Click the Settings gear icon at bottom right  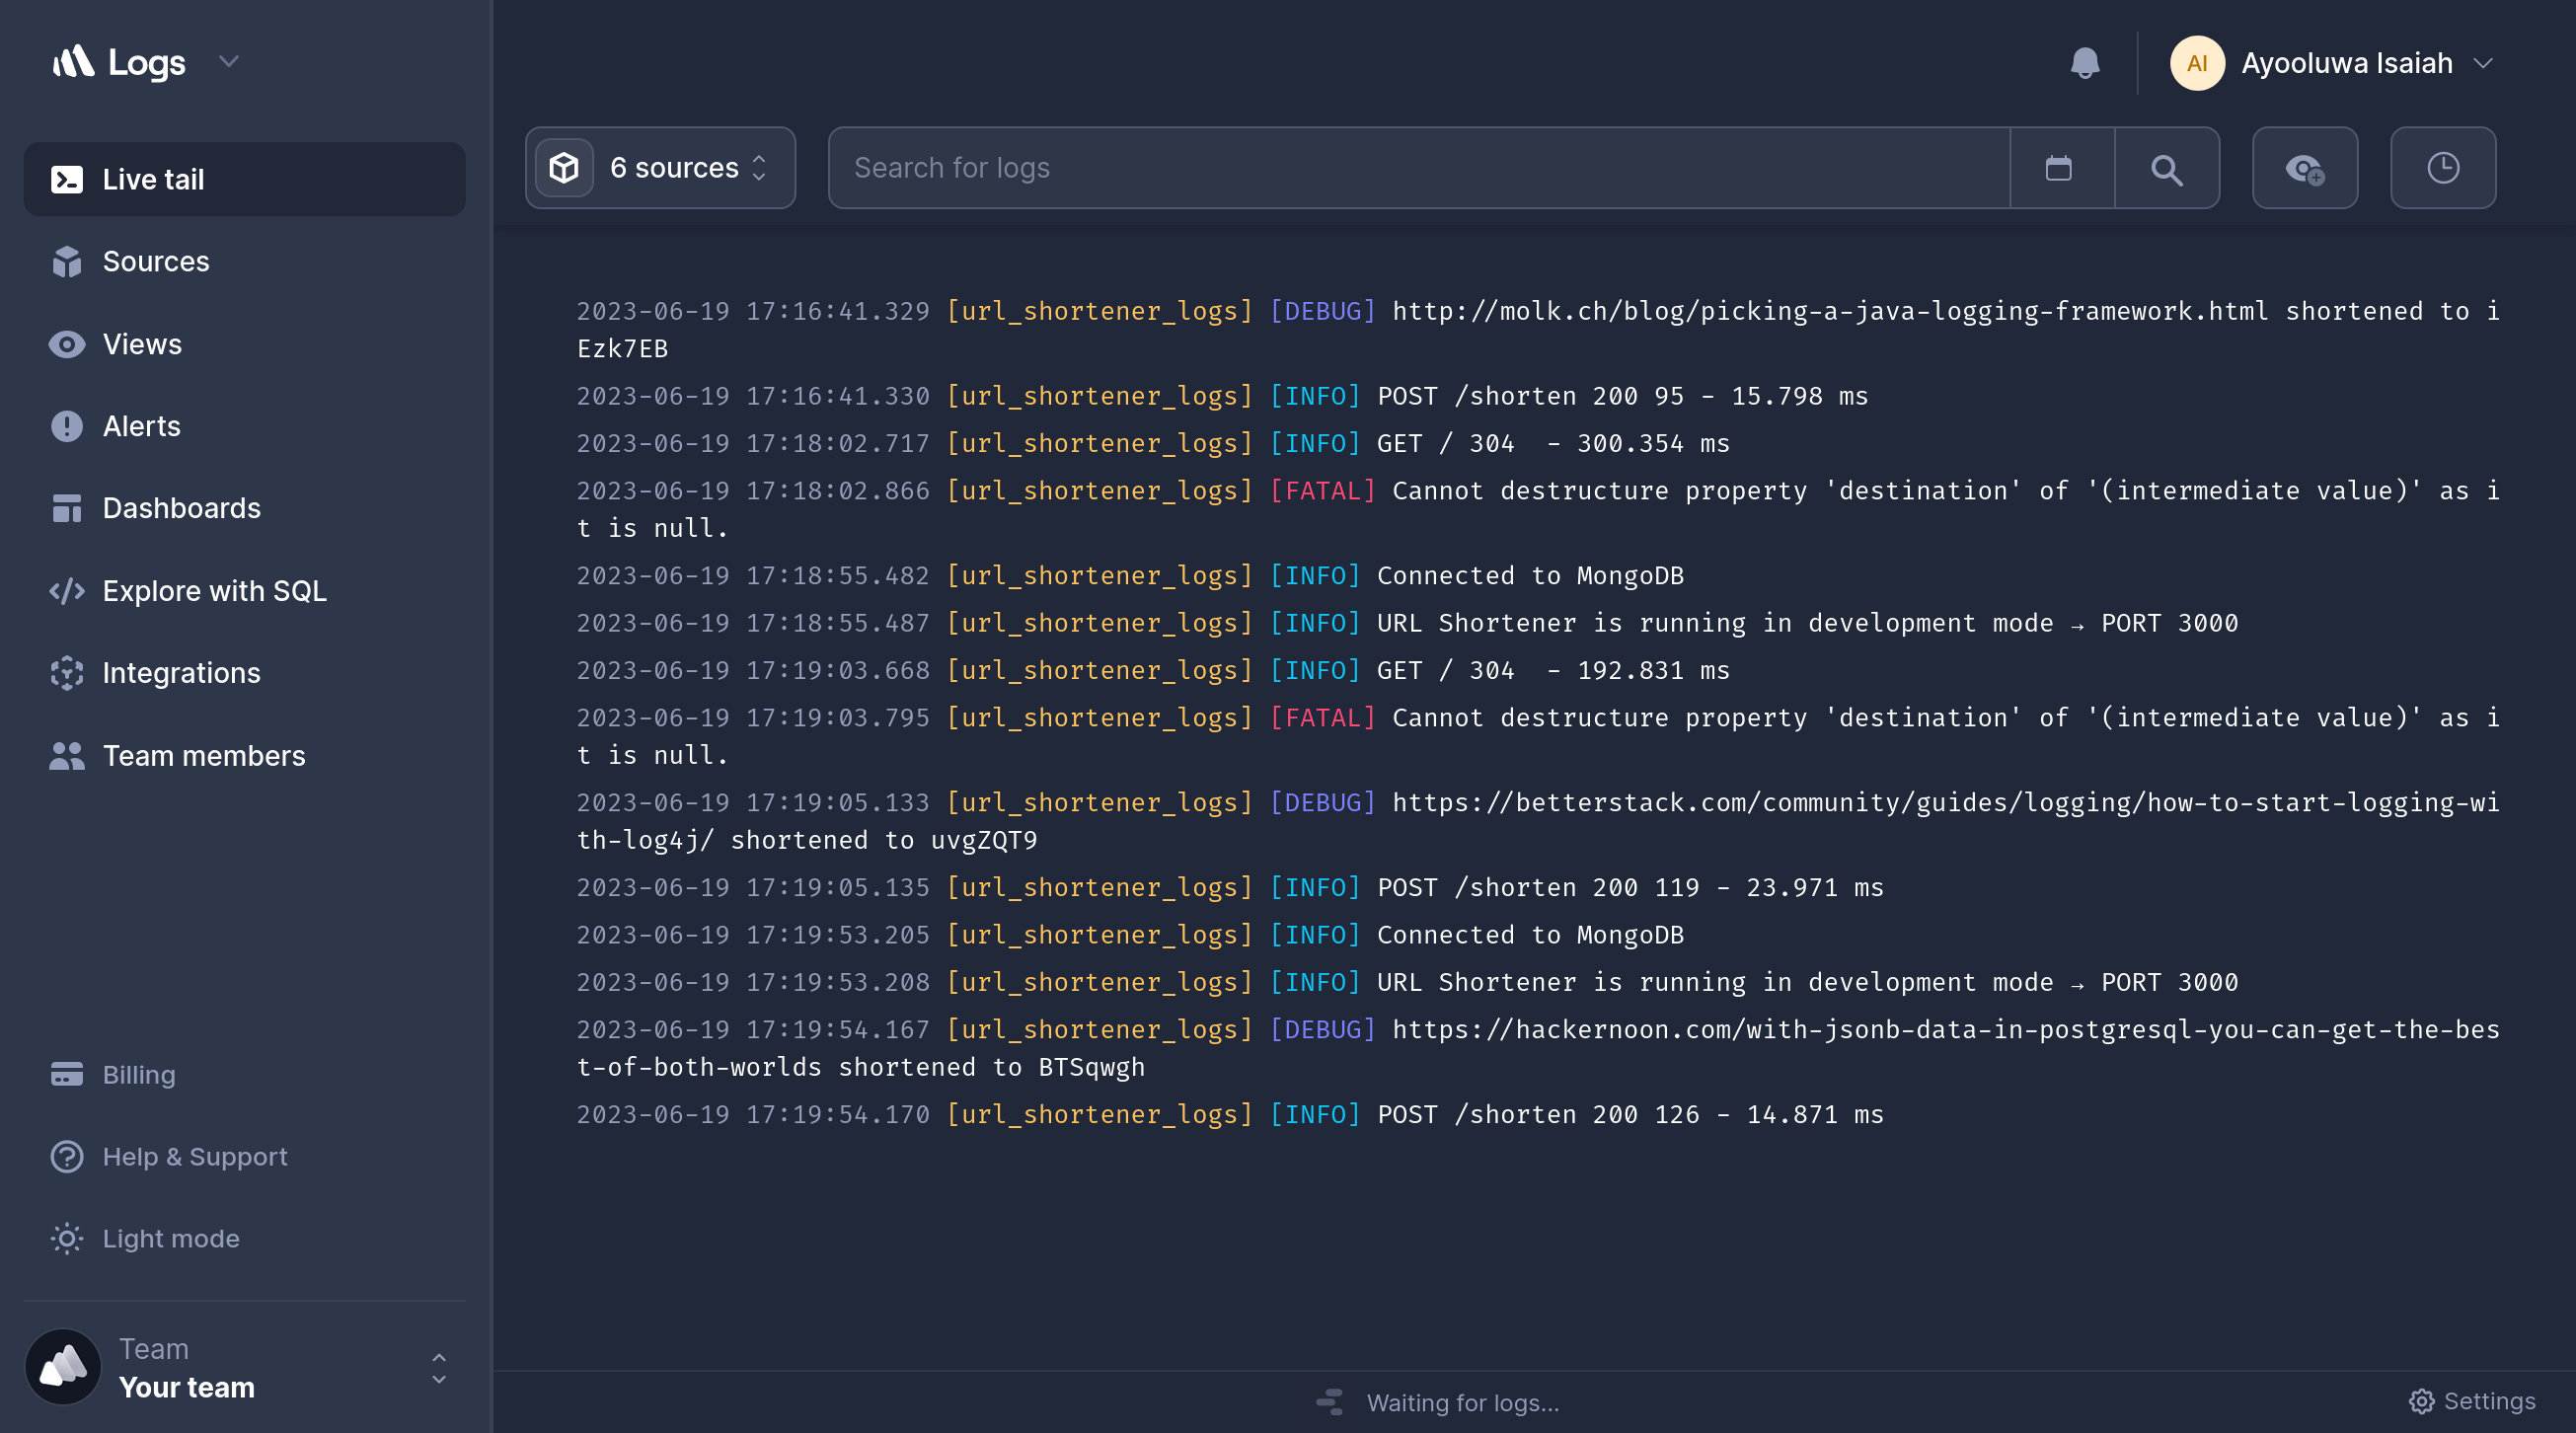point(2421,1401)
